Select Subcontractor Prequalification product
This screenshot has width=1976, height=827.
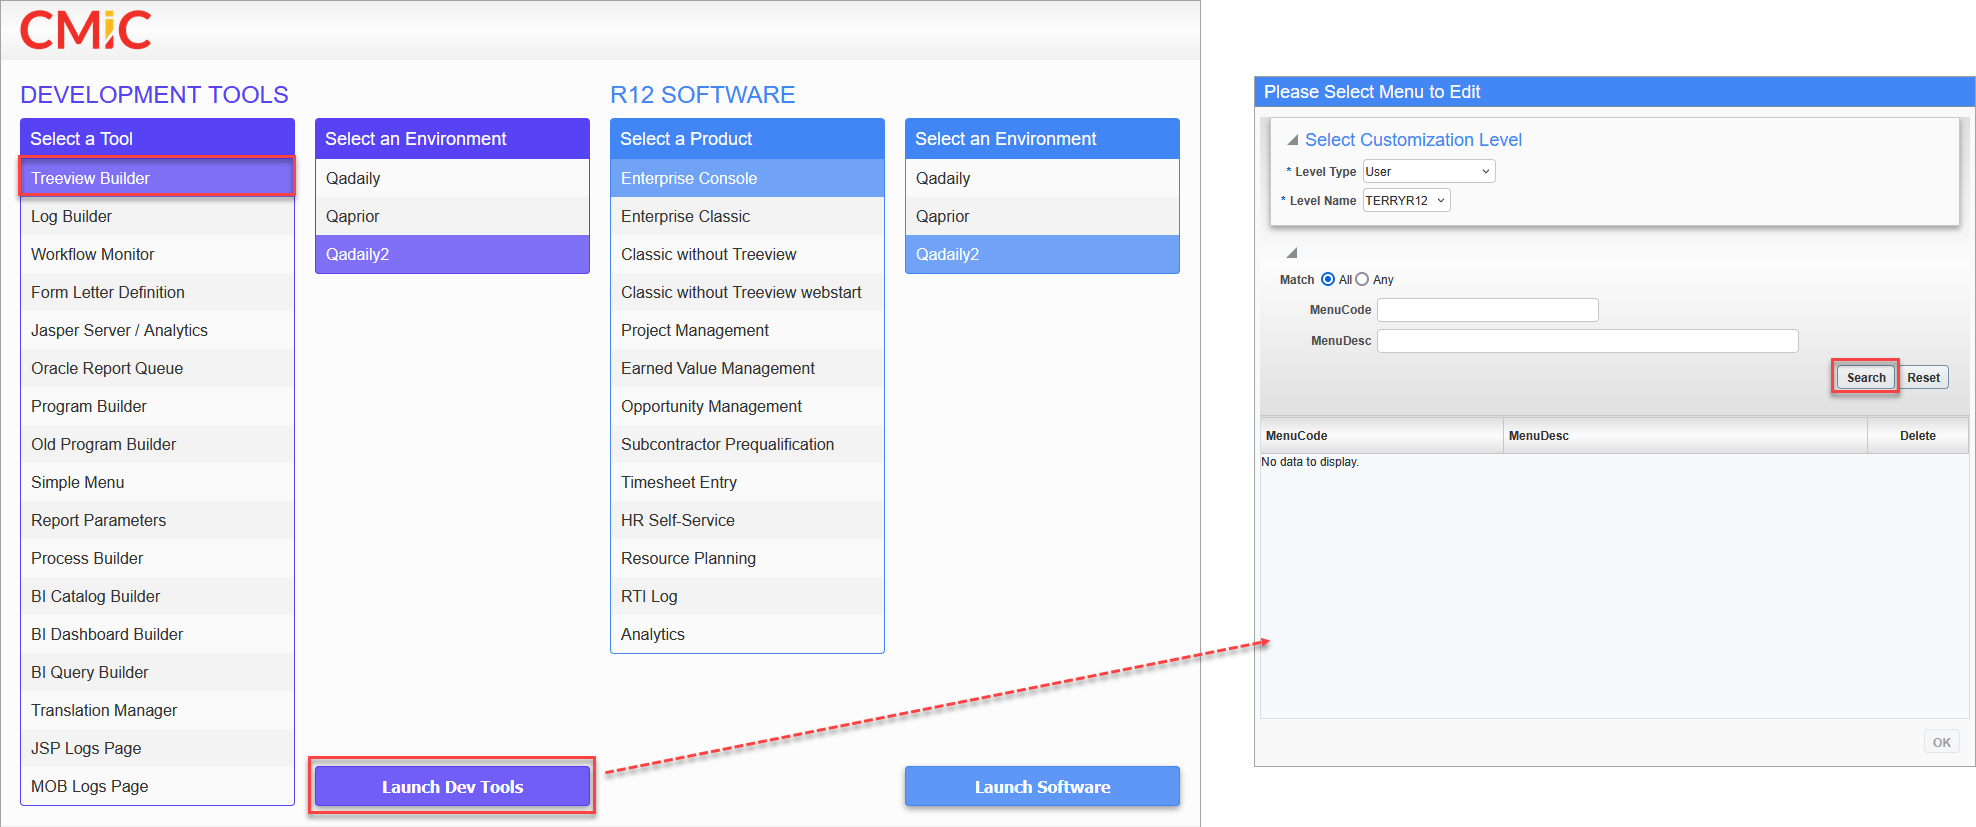pyautogui.click(x=747, y=444)
